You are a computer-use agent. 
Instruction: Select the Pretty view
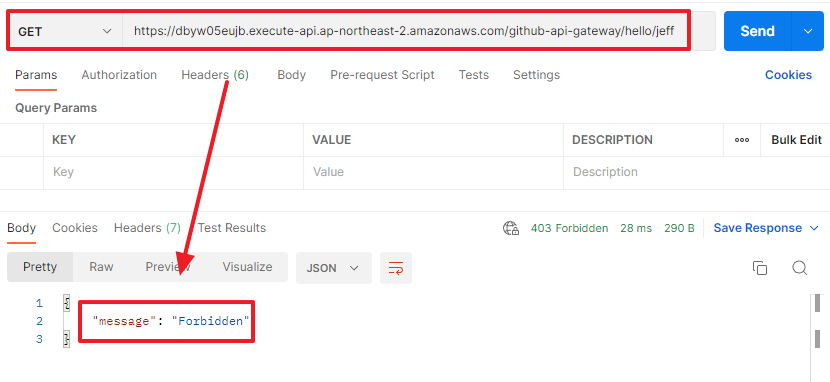click(40, 267)
